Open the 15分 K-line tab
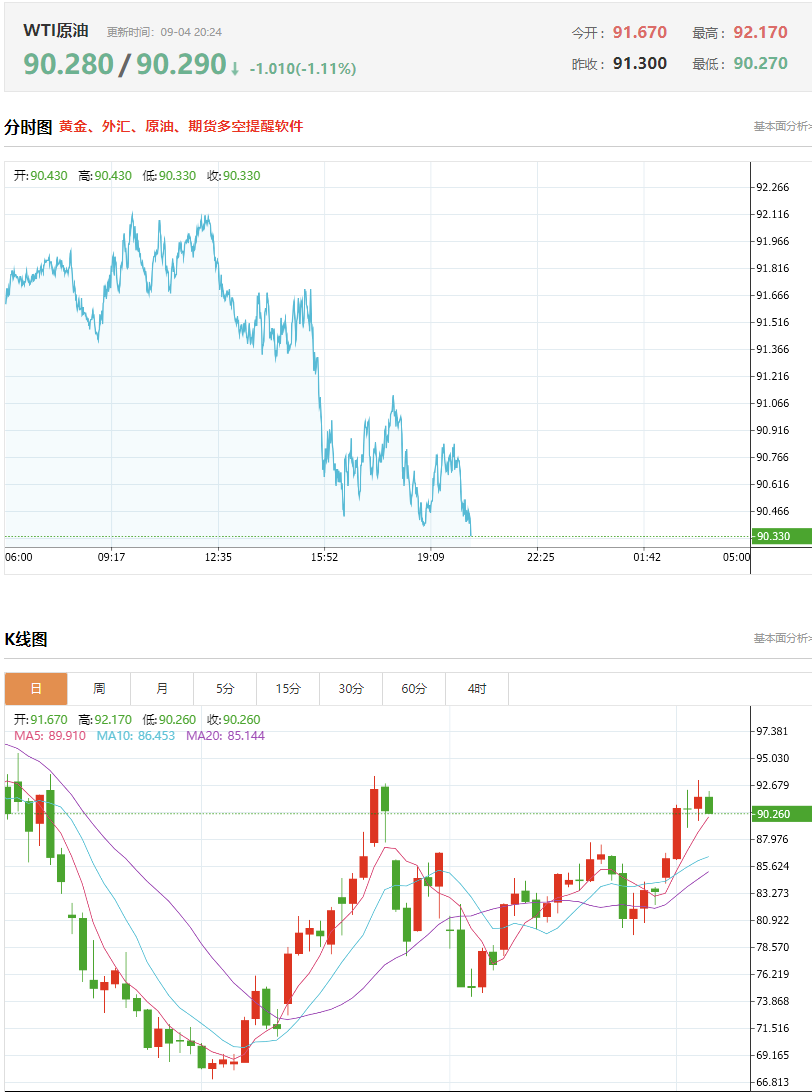 [x=288, y=689]
